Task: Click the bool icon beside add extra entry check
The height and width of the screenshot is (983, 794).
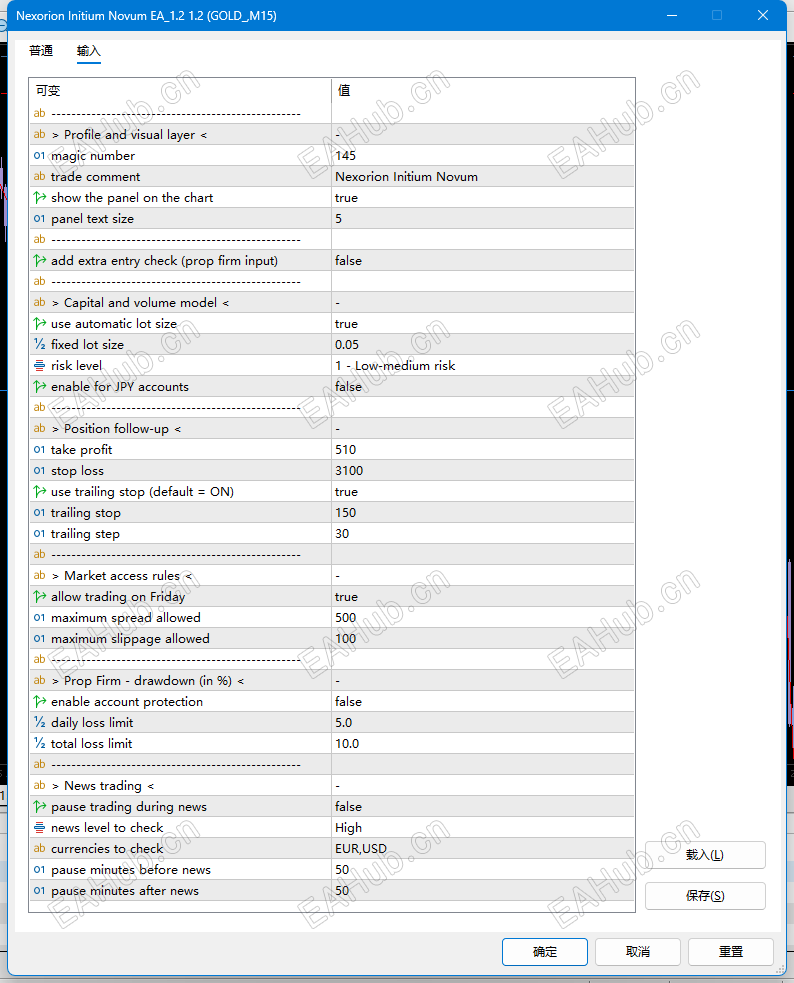Action: click(39, 261)
